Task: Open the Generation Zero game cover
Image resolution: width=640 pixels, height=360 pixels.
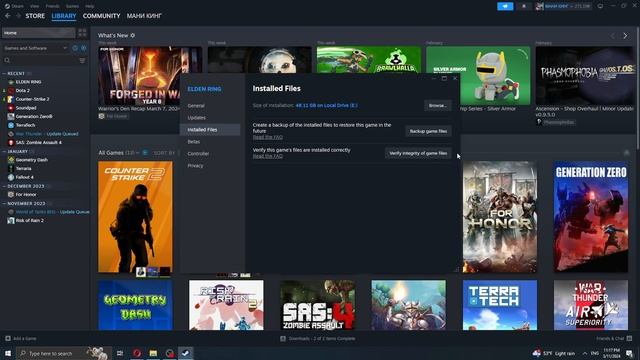Action: [x=591, y=217]
